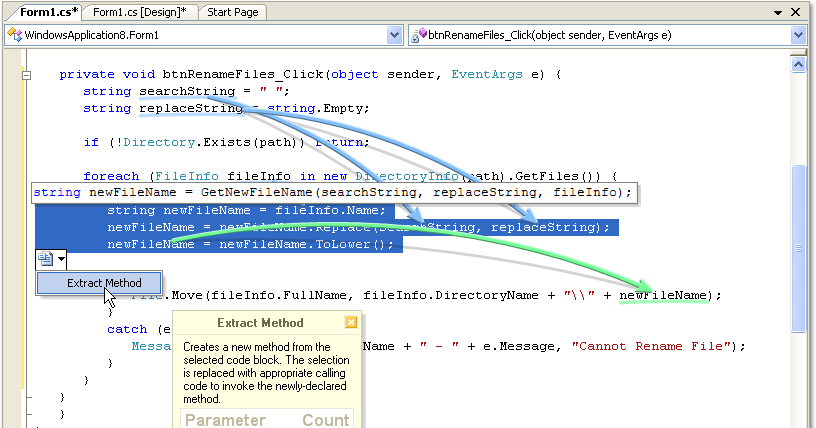Open the smart tag dropdown arrow
Image resolution: width=816 pixels, height=428 pixels.
click(61, 260)
